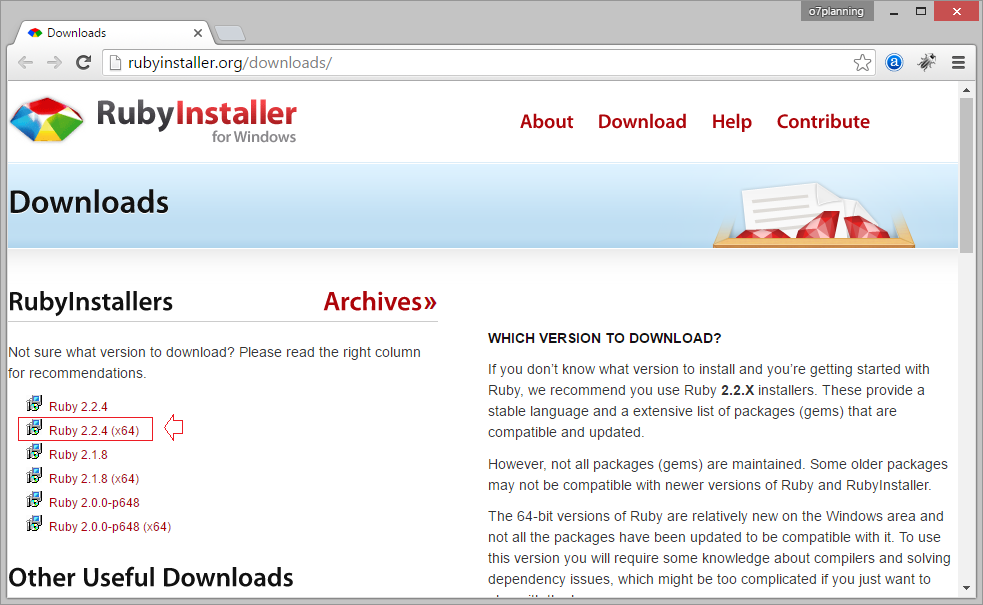Open the Chrome hamburger menu

click(x=958, y=63)
